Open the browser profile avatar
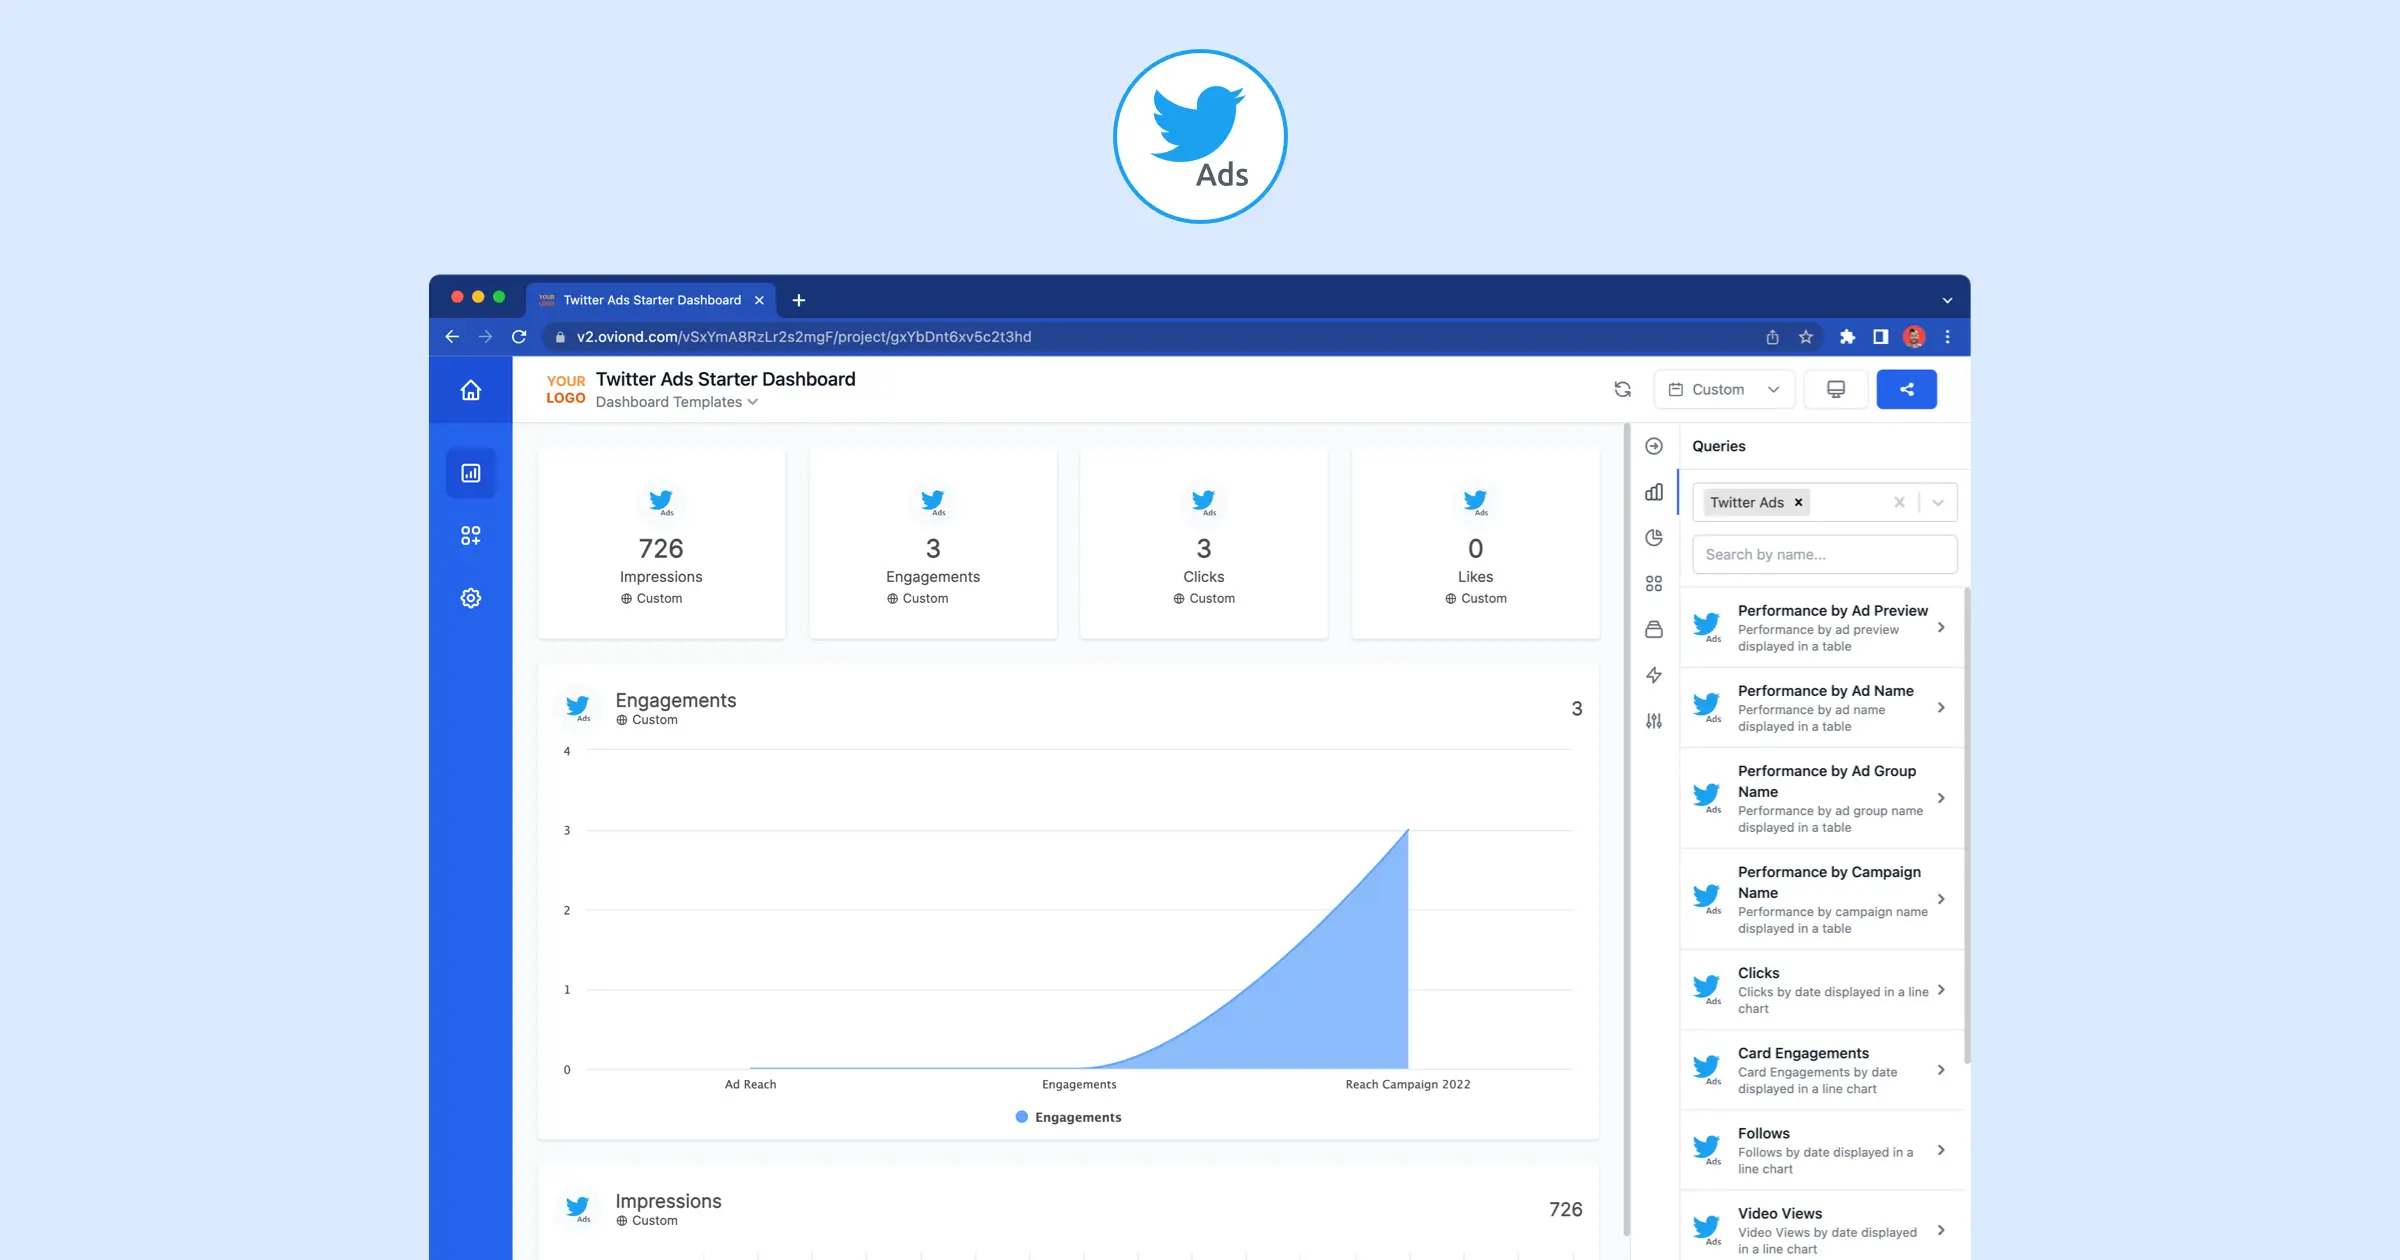 click(1914, 337)
